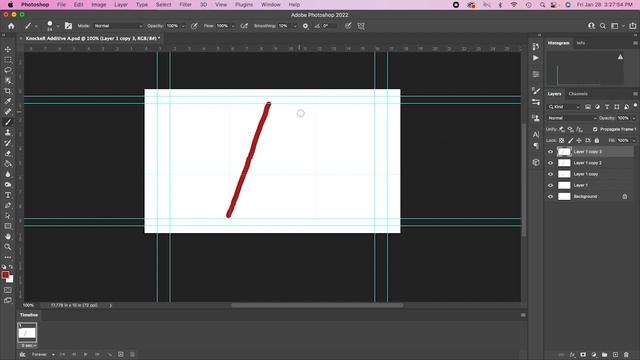This screenshot has width=640, height=360.
Task: Set the background white color swatch
Action: [x=11, y=280]
